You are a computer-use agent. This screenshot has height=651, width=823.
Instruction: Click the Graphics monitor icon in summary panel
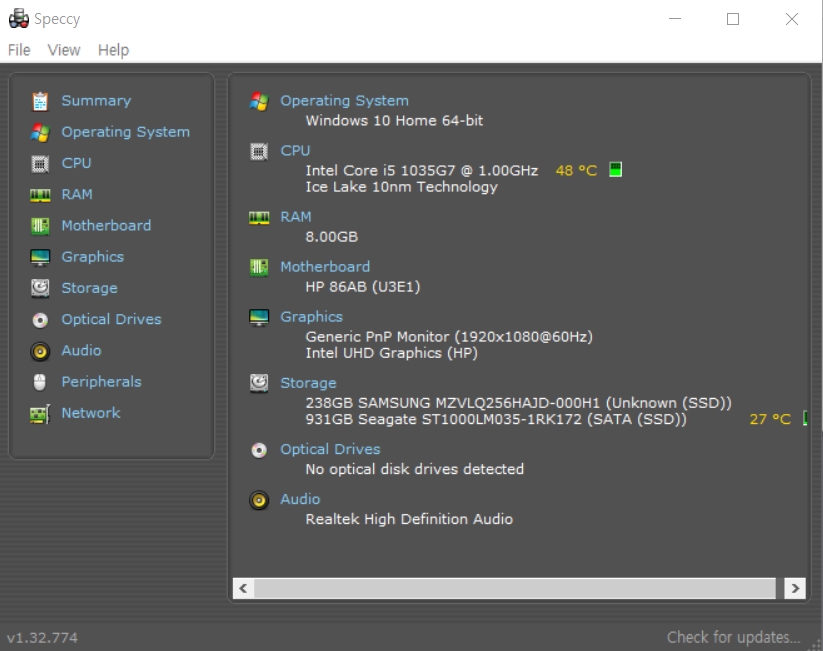click(259, 318)
